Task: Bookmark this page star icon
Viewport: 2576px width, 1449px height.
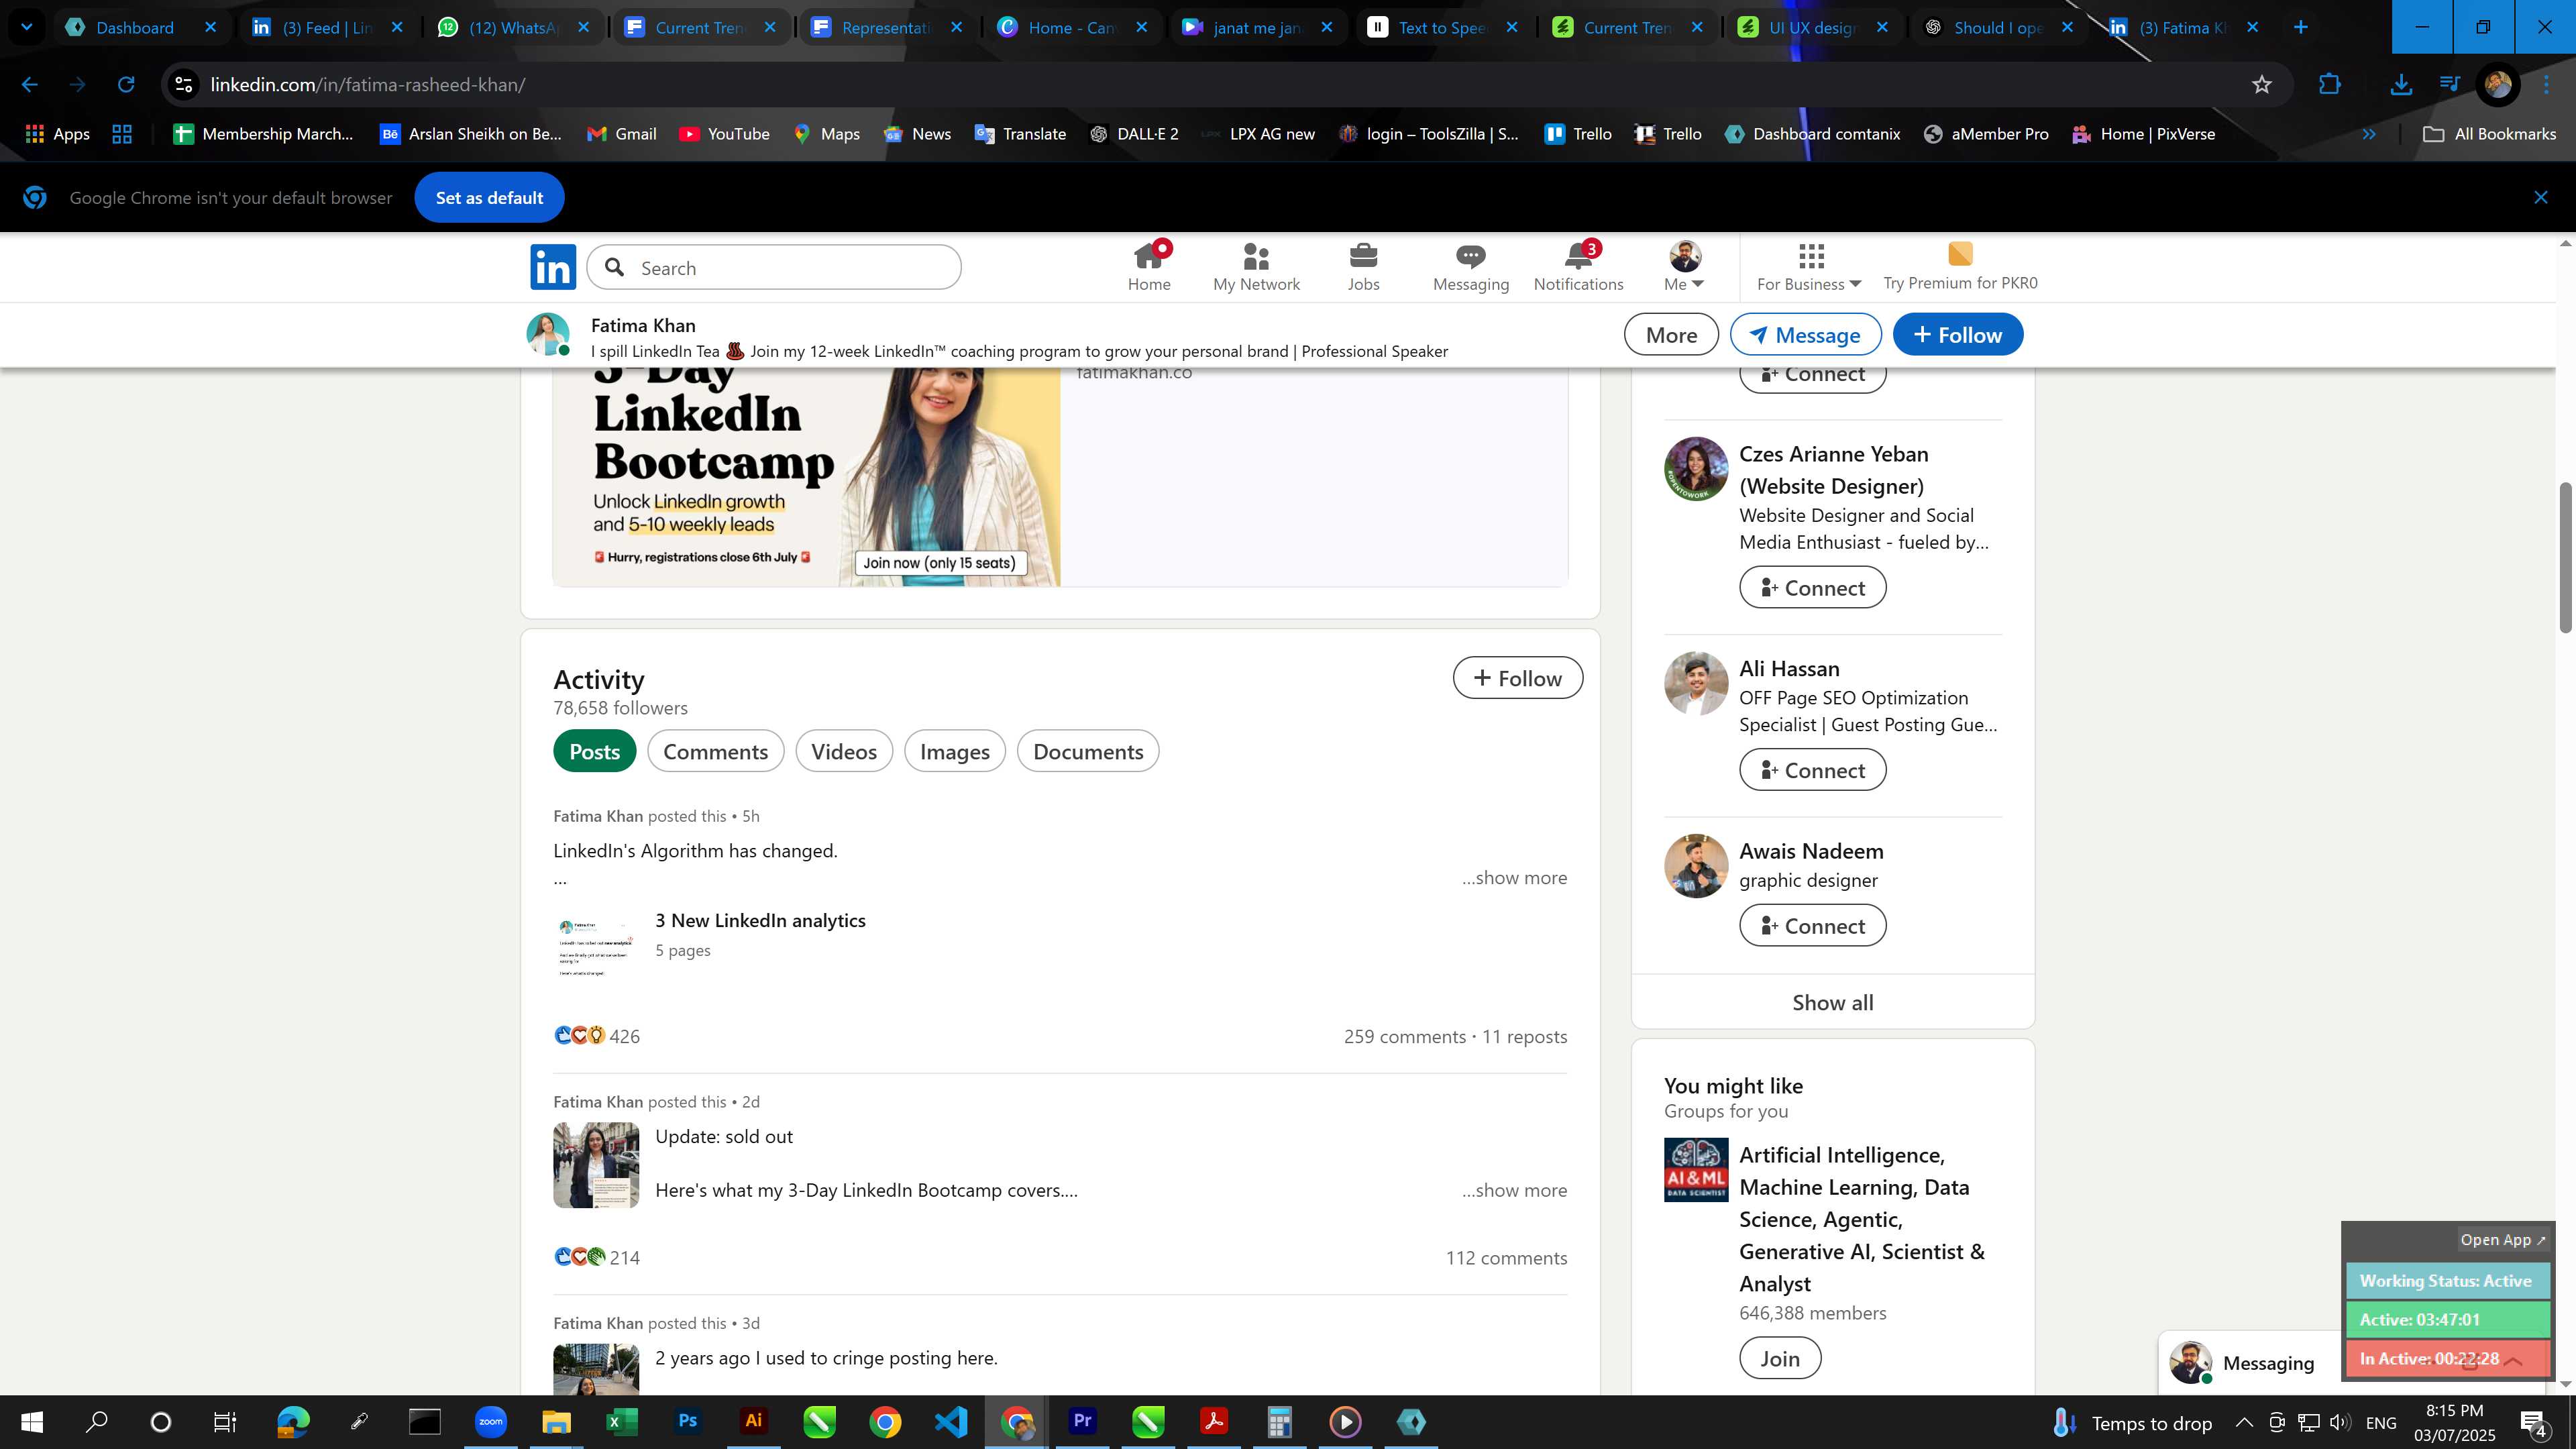Action: tap(2262, 85)
